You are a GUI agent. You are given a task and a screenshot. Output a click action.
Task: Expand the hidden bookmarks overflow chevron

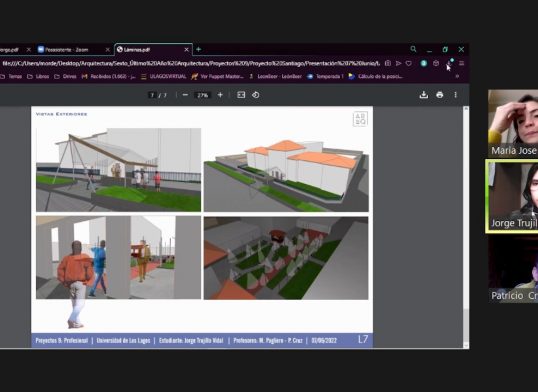[x=457, y=77]
